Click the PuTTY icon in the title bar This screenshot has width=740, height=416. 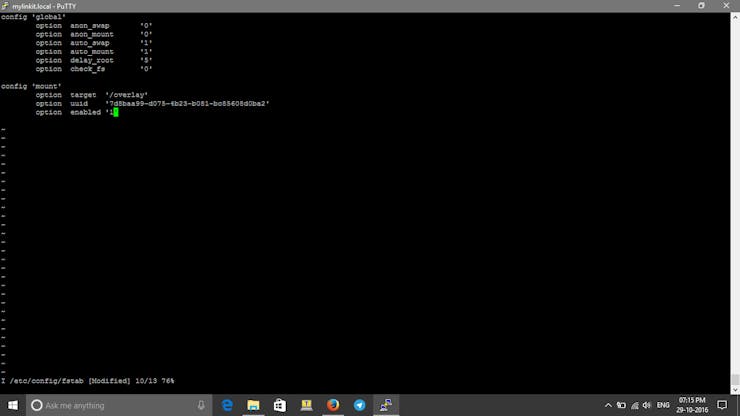[x=5, y=6]
